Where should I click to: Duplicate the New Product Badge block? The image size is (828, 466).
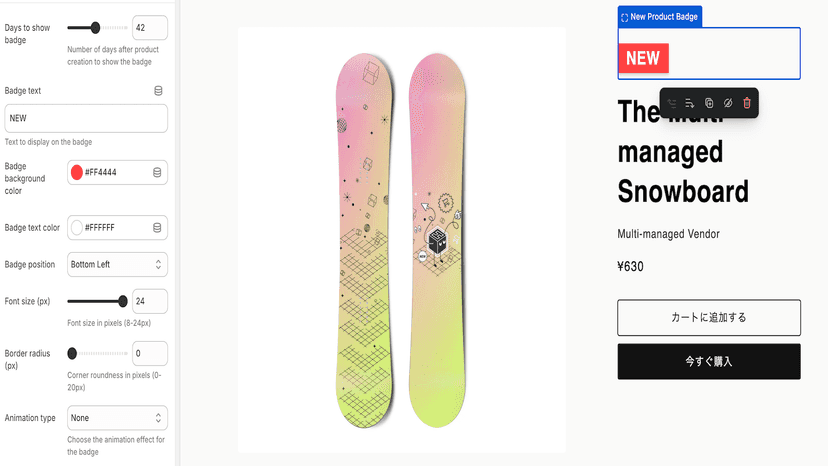709,103
